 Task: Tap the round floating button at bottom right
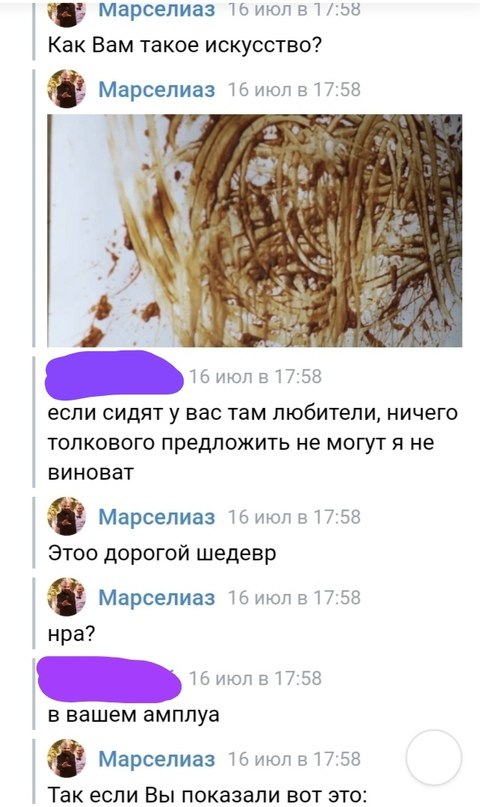(x=434, y=757)
